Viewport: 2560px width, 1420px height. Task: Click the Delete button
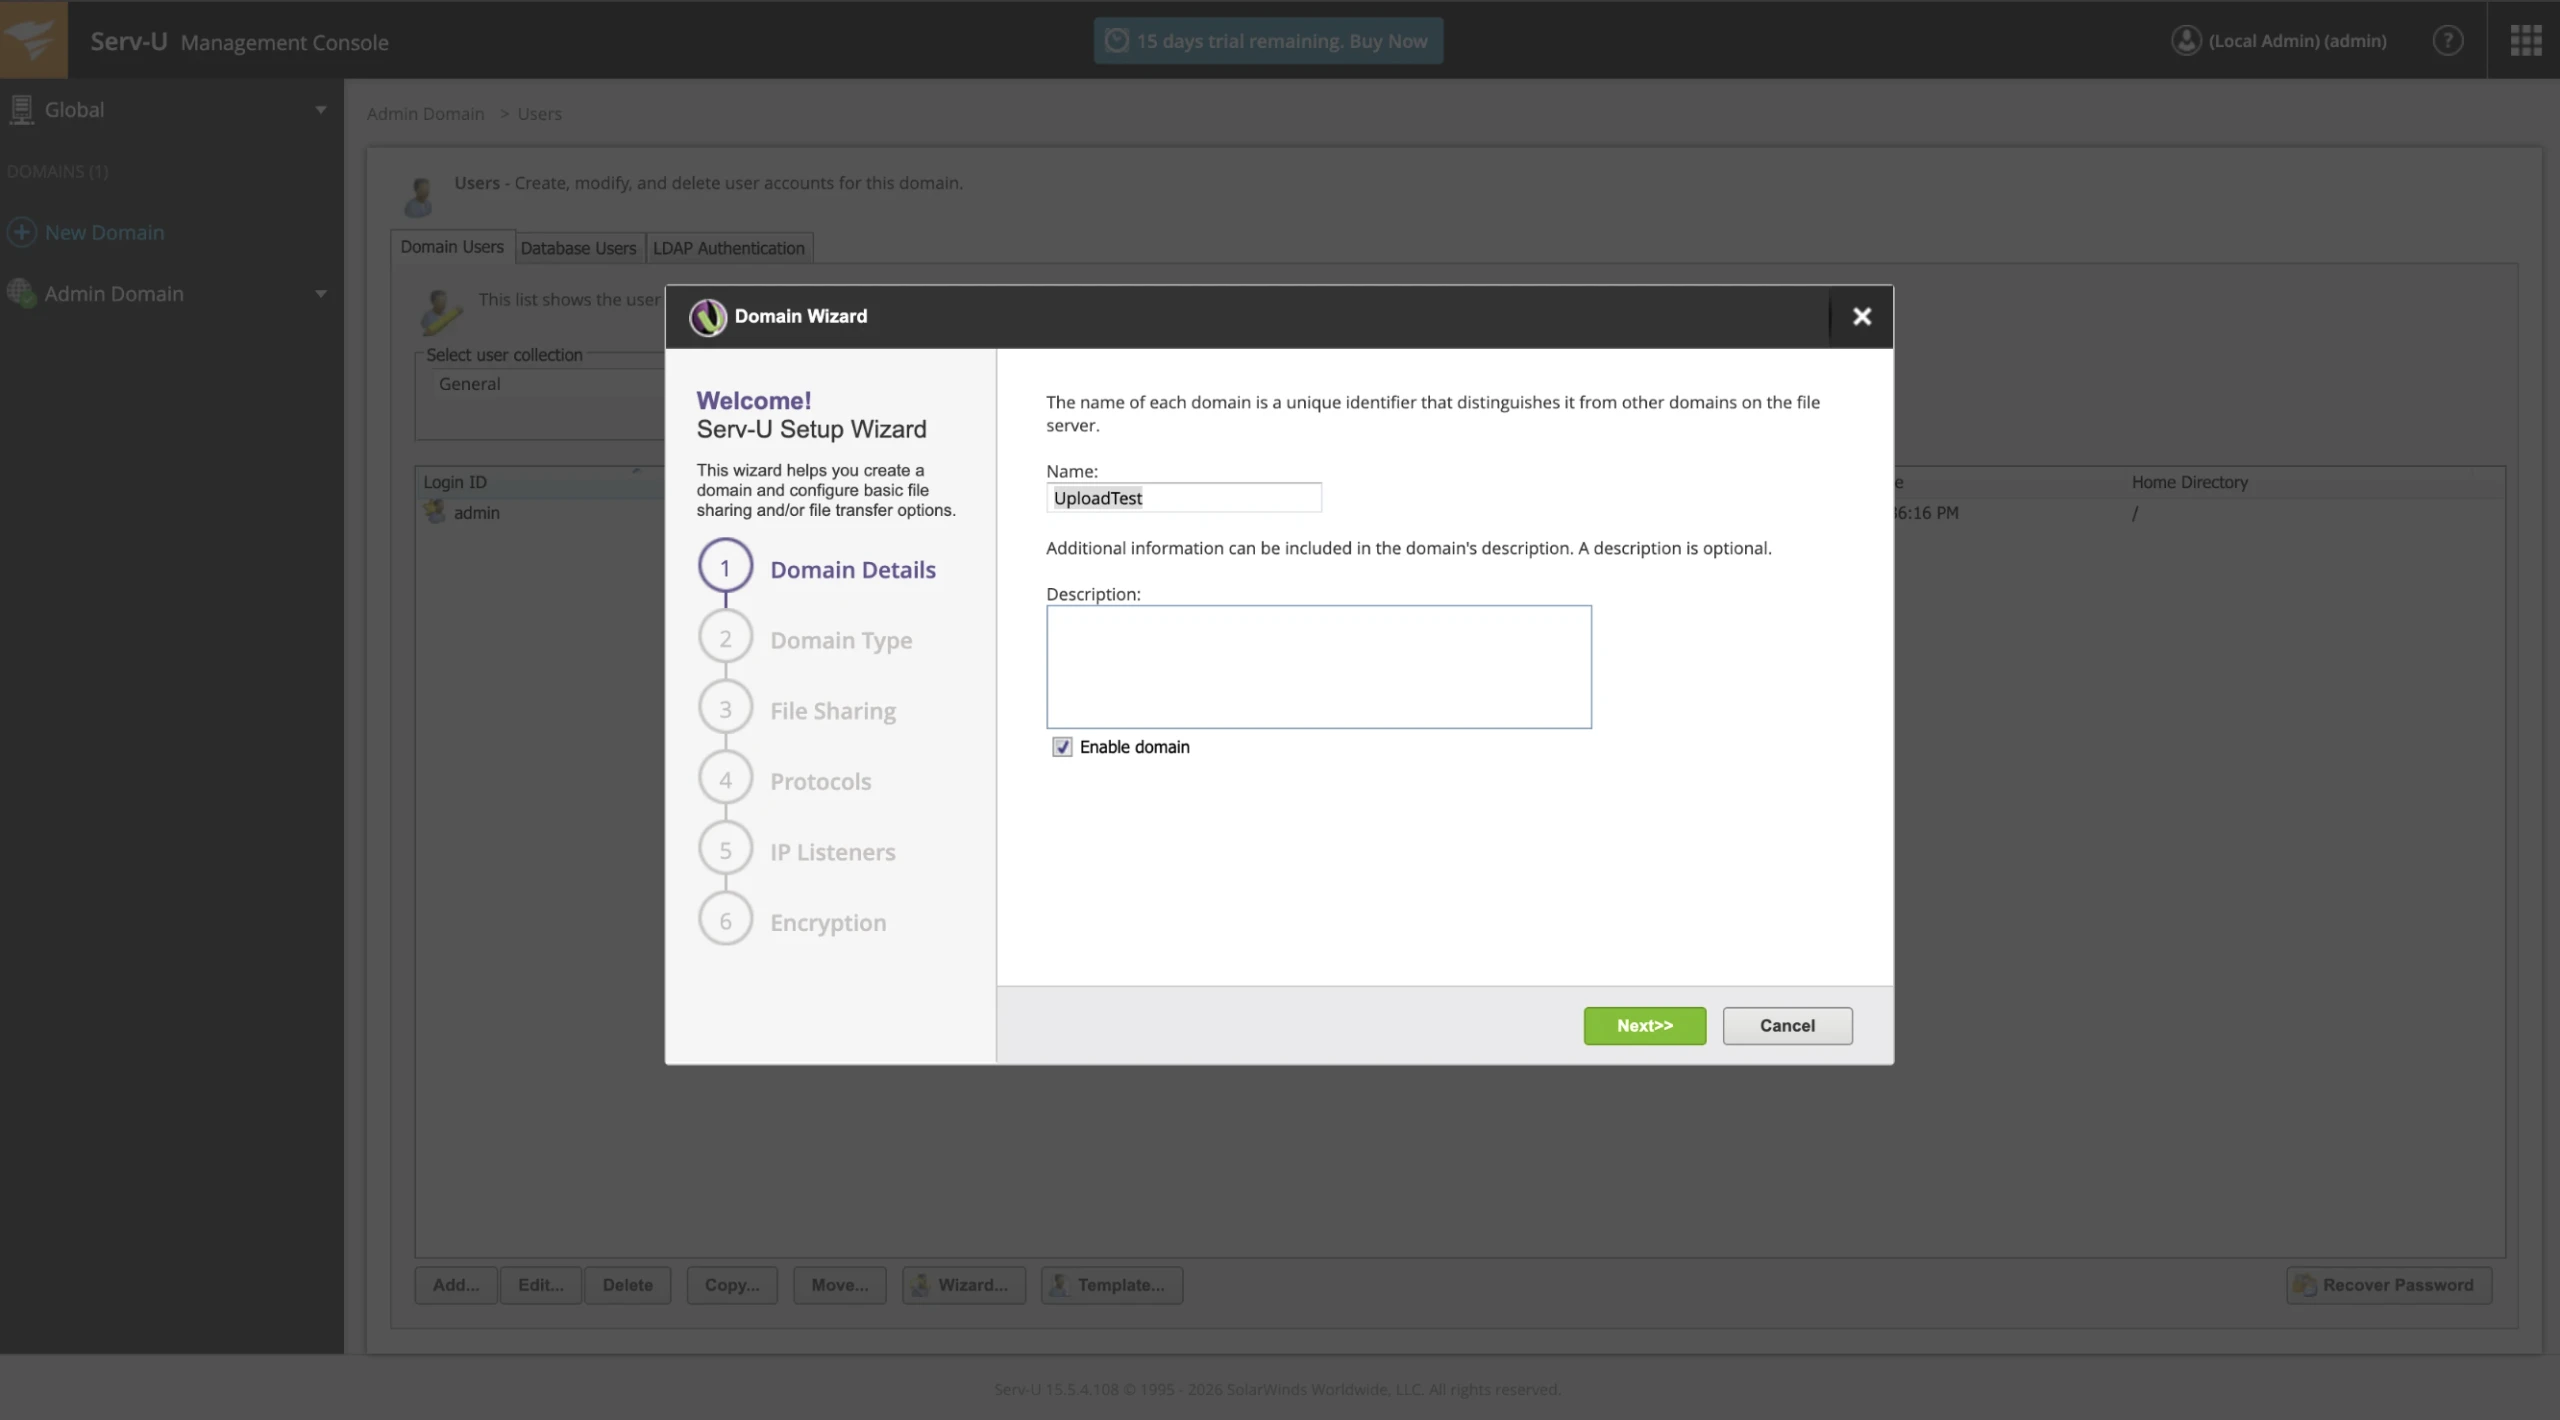627,1284
